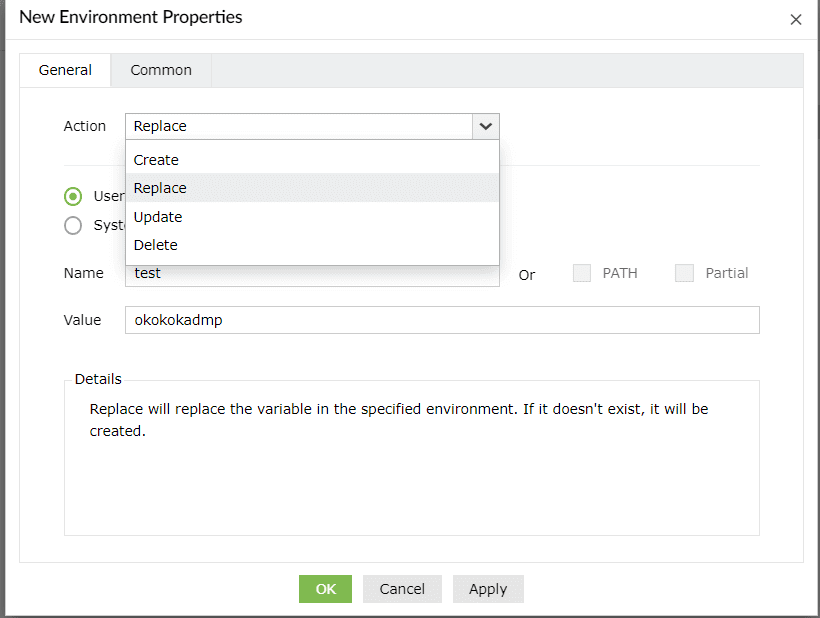Choose Create from the Action list

[x=156, y=160]
